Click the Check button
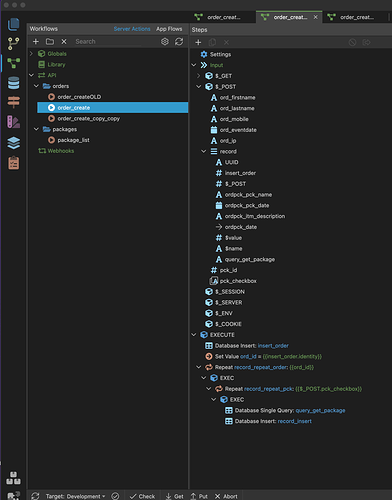 (x=142, y=496)
